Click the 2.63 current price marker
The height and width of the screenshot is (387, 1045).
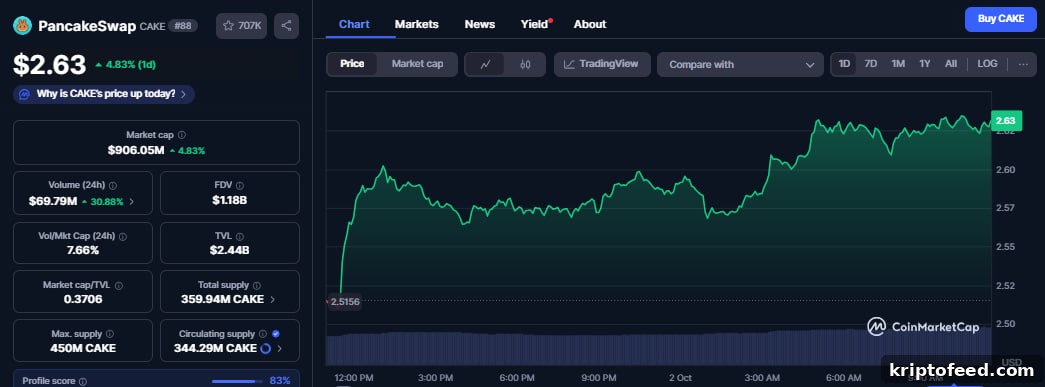click(x=1005, y=121)
